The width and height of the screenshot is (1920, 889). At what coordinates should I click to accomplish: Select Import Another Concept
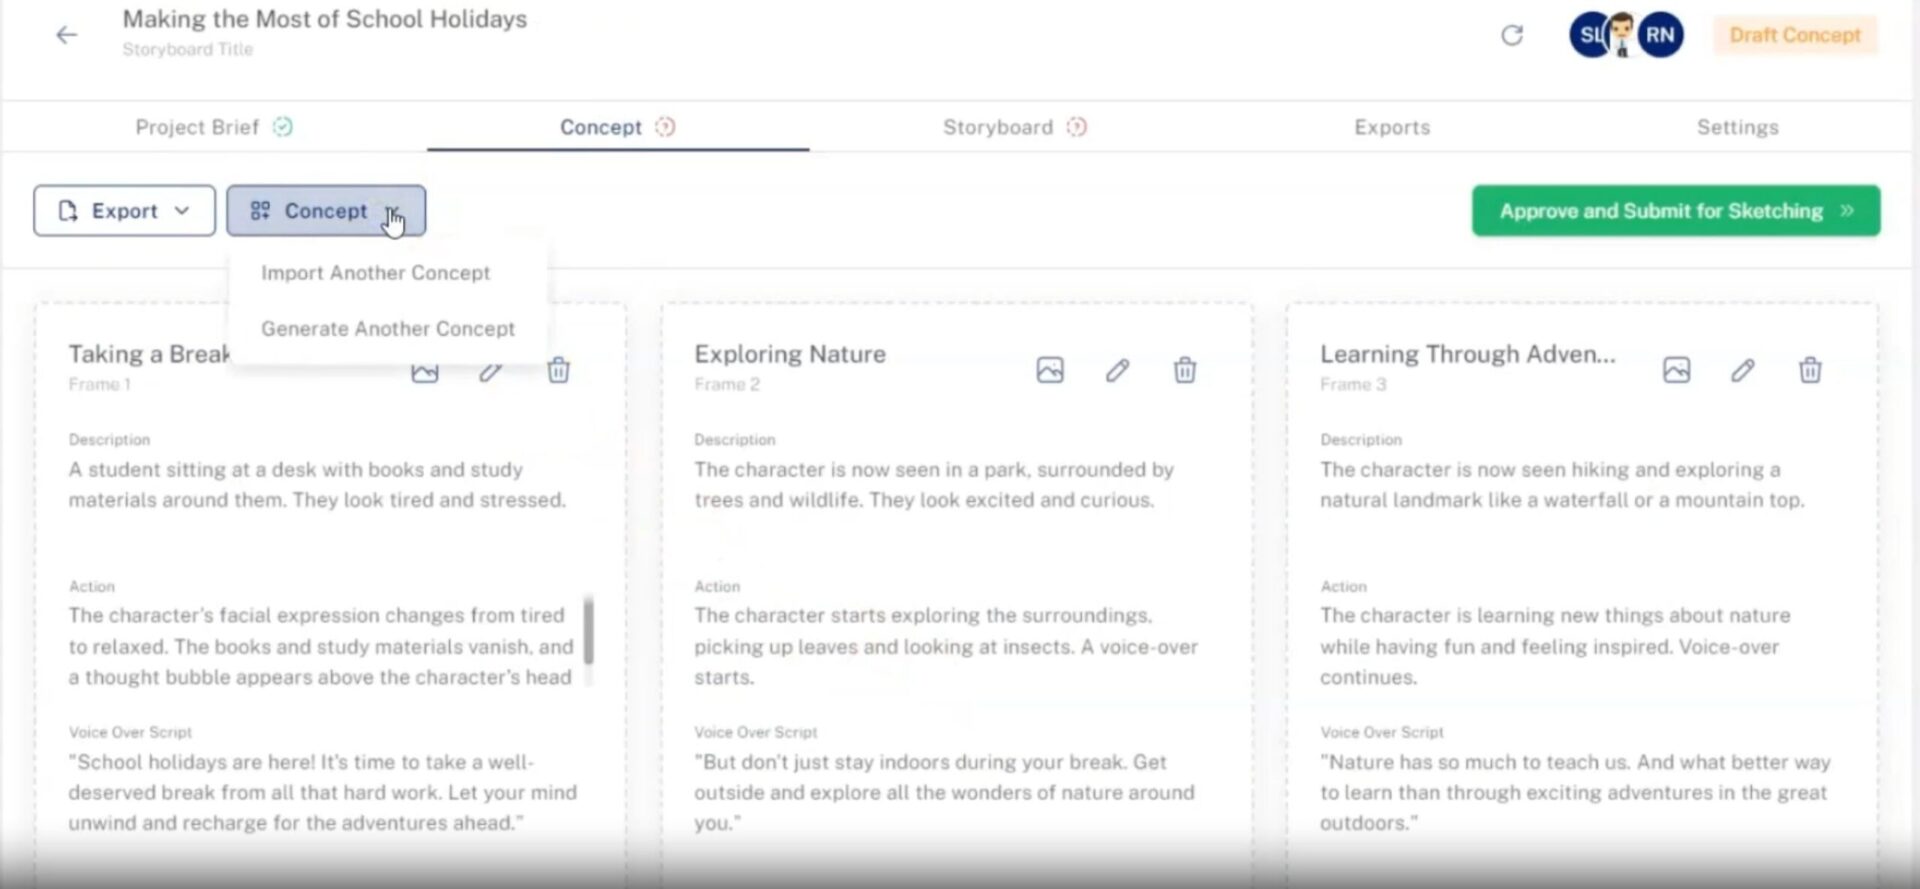(375, 273)
